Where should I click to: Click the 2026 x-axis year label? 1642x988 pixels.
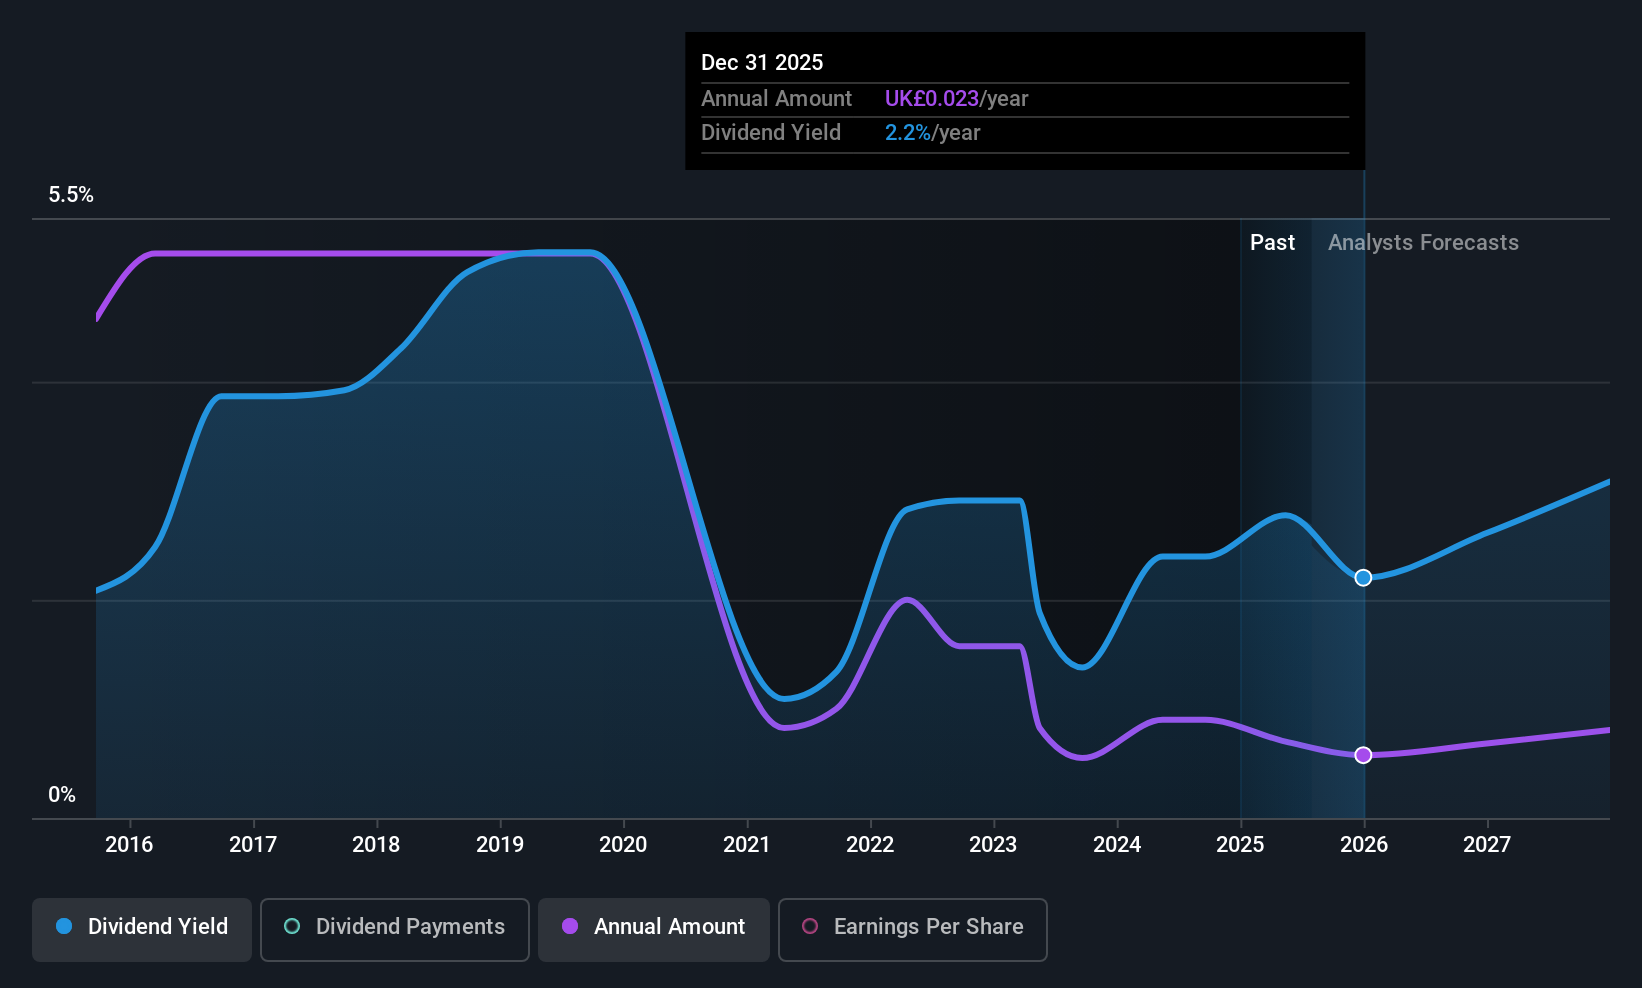point(1364,845)
